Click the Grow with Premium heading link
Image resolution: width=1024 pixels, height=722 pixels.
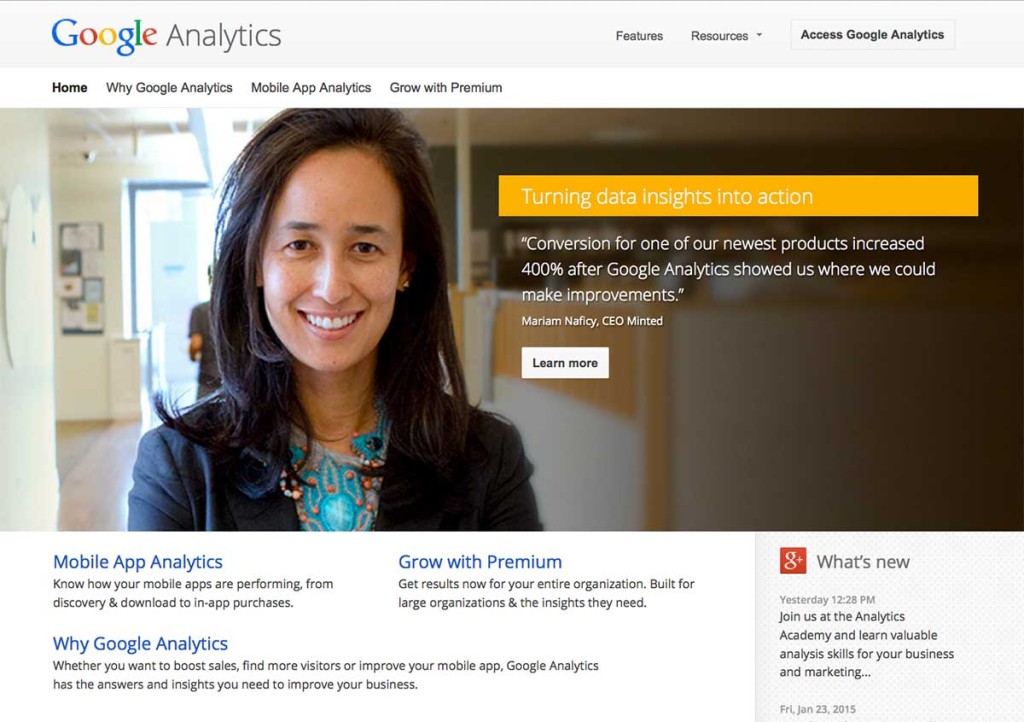479,561
